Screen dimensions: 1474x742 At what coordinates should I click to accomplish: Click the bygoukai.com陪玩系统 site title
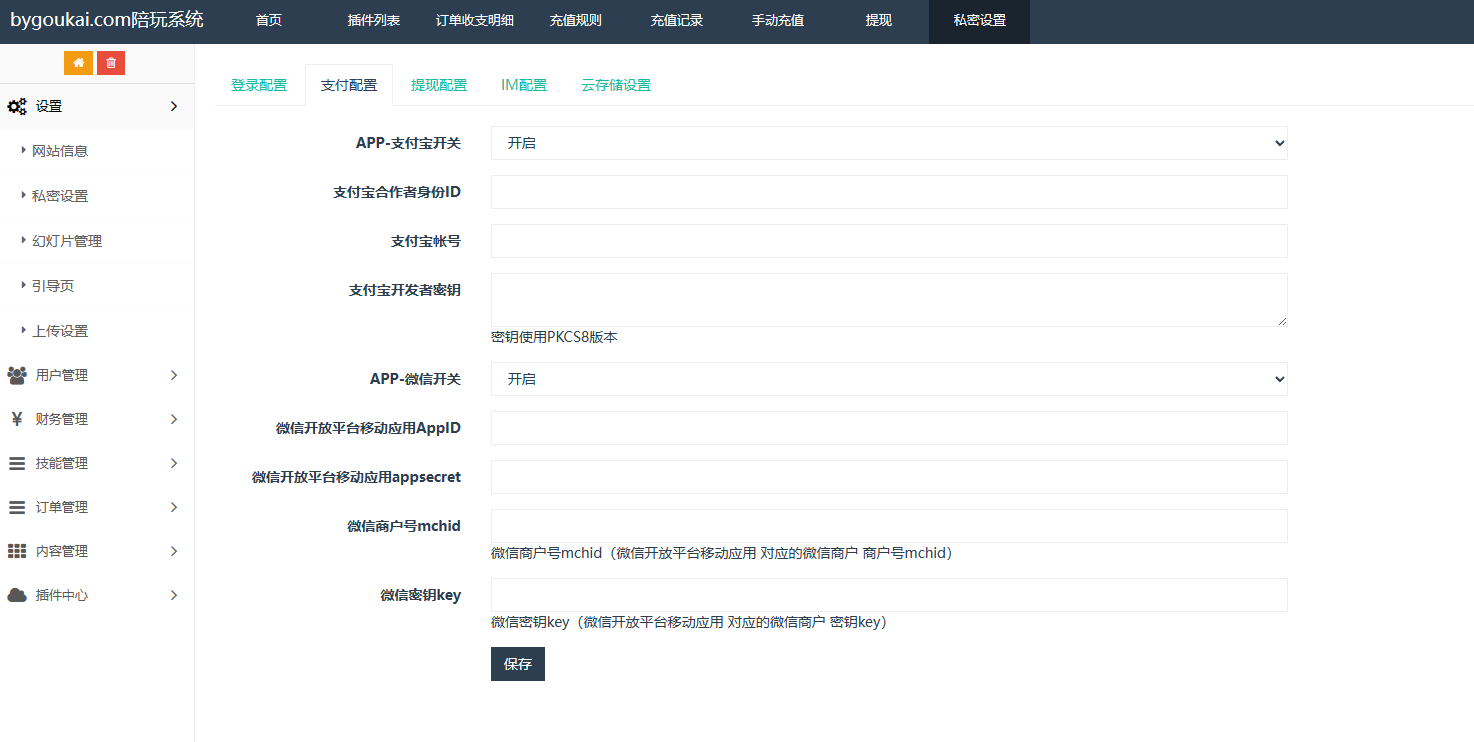coord(107,20)
